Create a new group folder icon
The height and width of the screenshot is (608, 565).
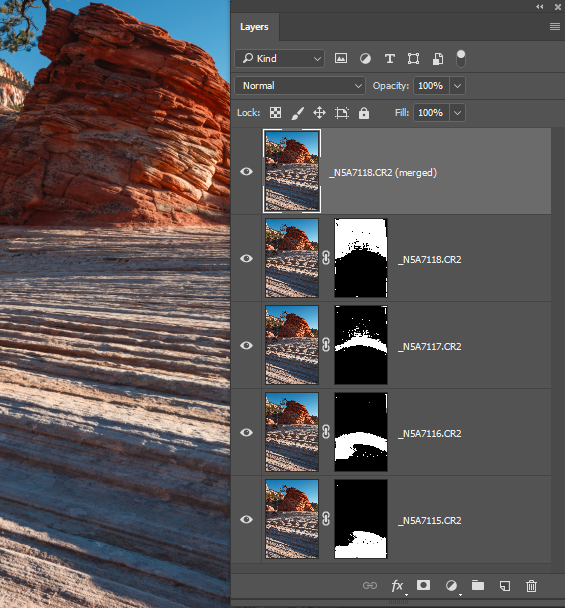pos(478,585)
